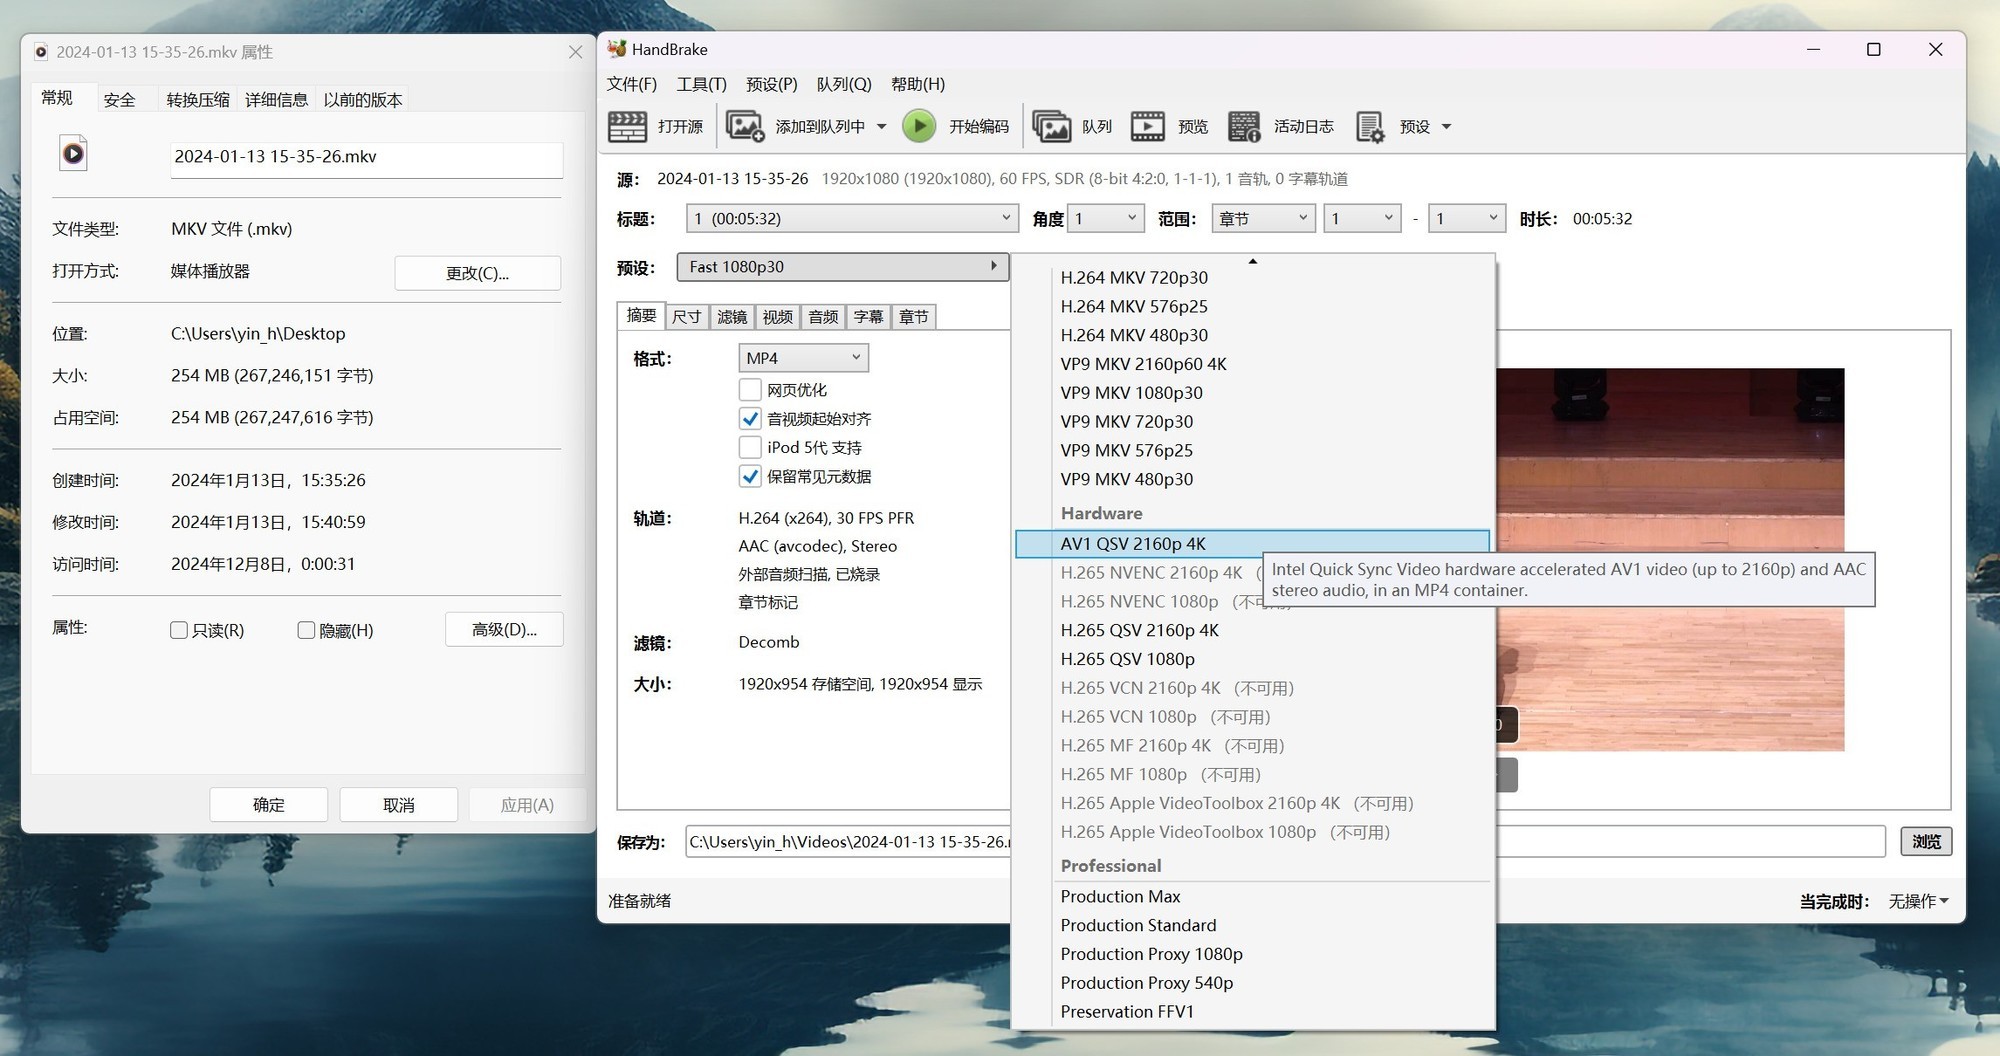This screenshot has height=1056, width=2000.
Task: Click the 高级(D)... button
Action: click(x=504, y=629)
